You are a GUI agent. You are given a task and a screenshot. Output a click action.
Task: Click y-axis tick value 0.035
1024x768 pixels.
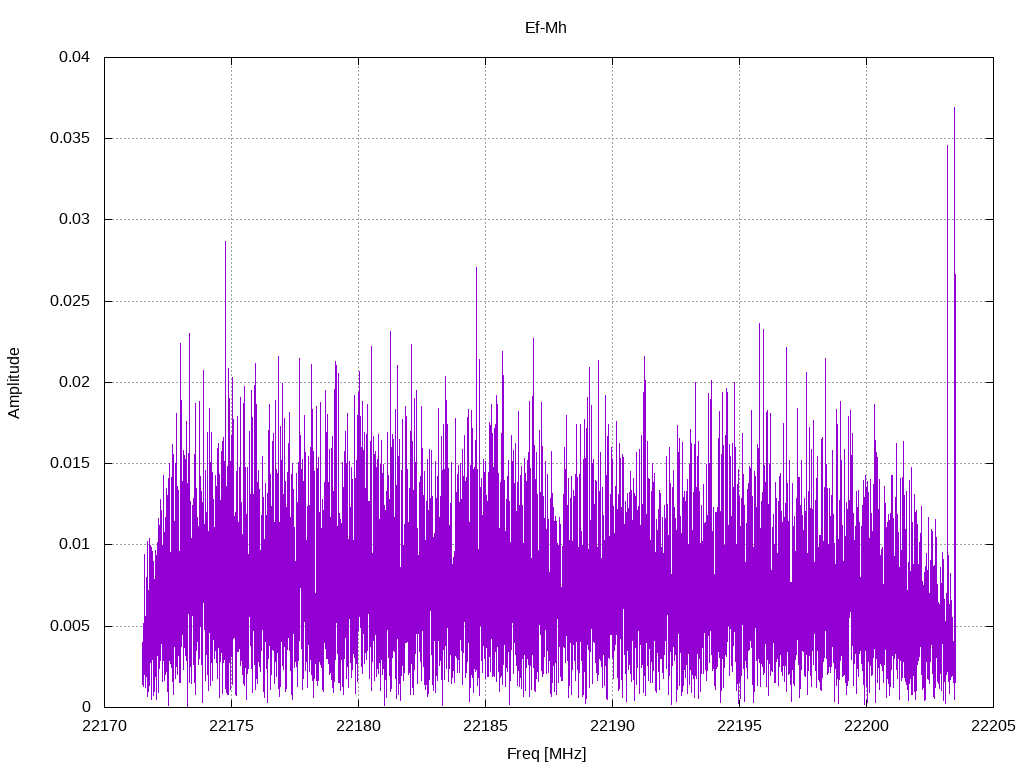pyautogui.click(x=70, y=138)
